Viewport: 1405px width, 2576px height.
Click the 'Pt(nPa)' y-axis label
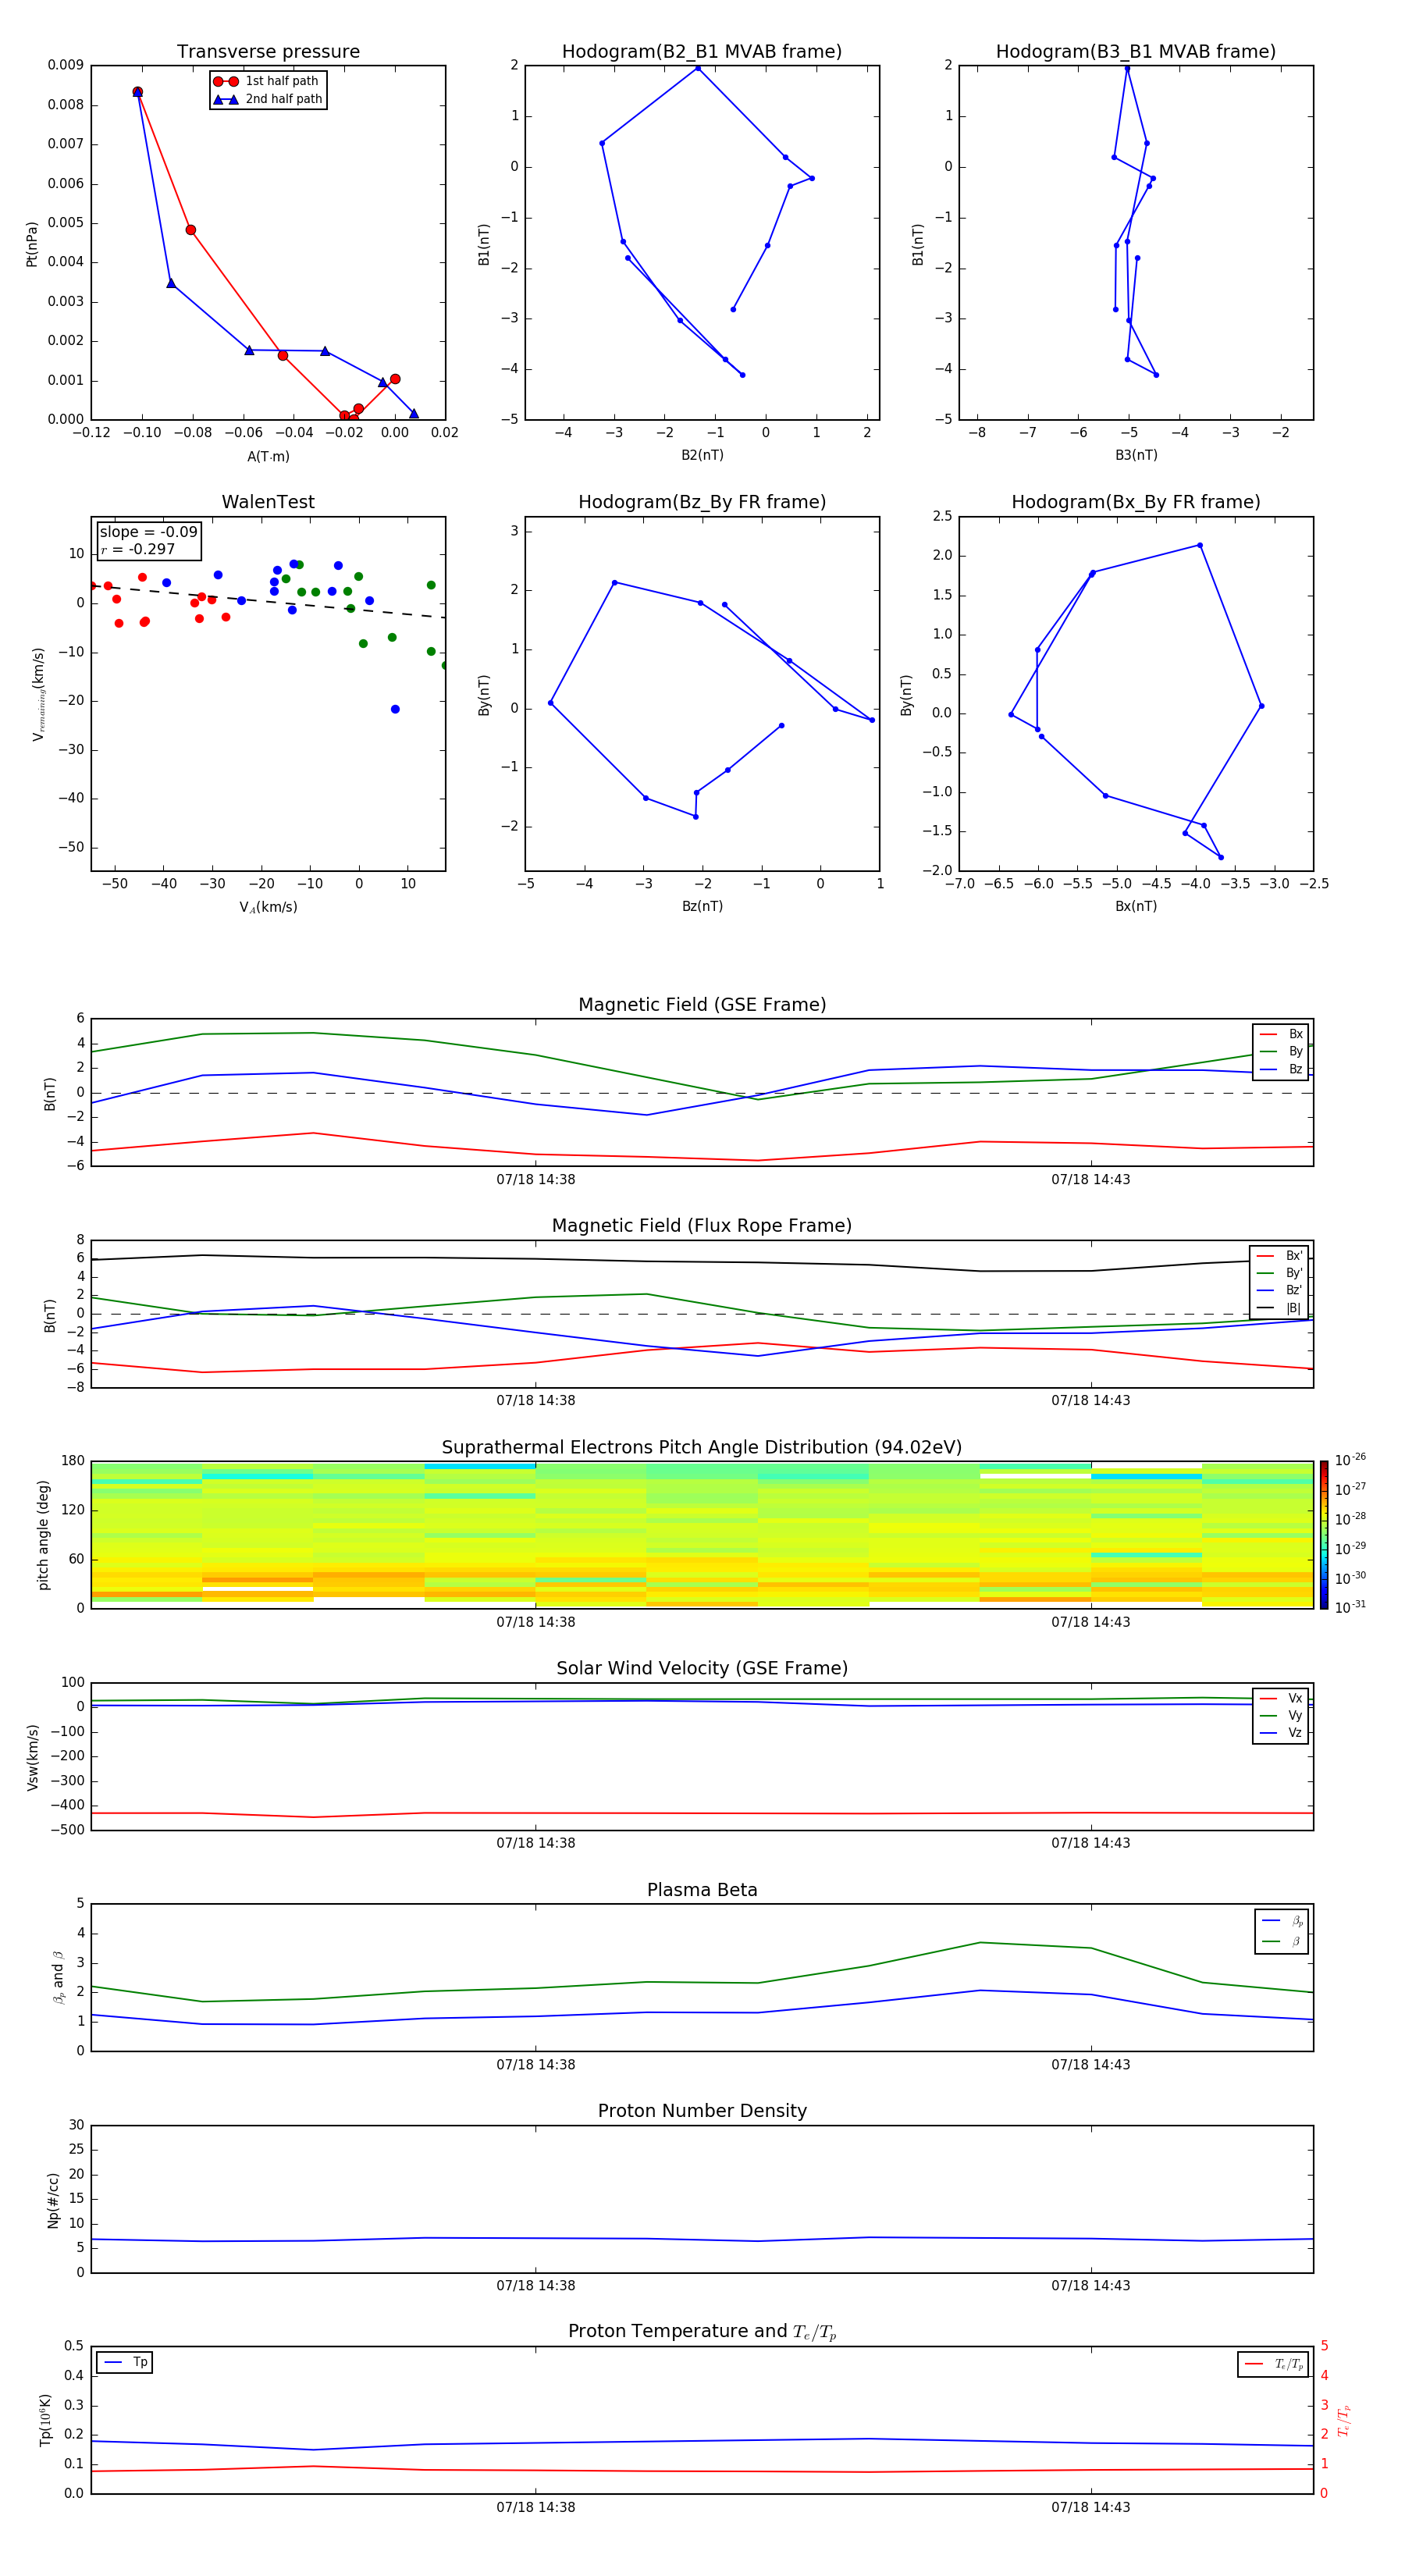[32, 243]
